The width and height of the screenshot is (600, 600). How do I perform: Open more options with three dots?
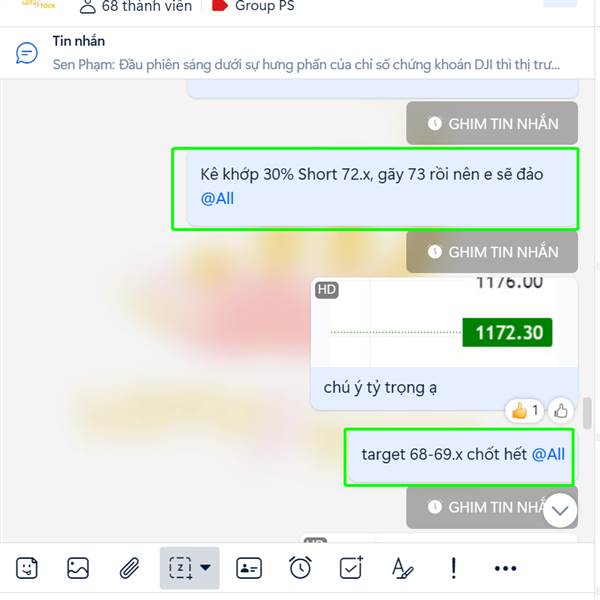coord(505,568)
